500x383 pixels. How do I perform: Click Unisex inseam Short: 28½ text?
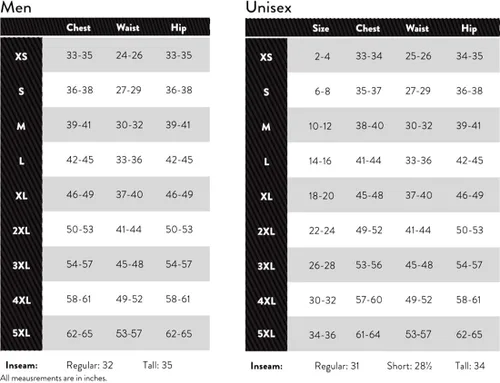[x=409, y=366]
